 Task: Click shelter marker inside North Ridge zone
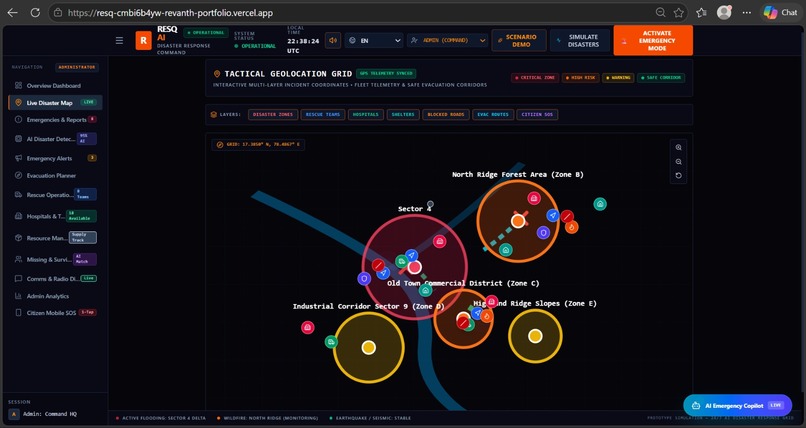506,250
